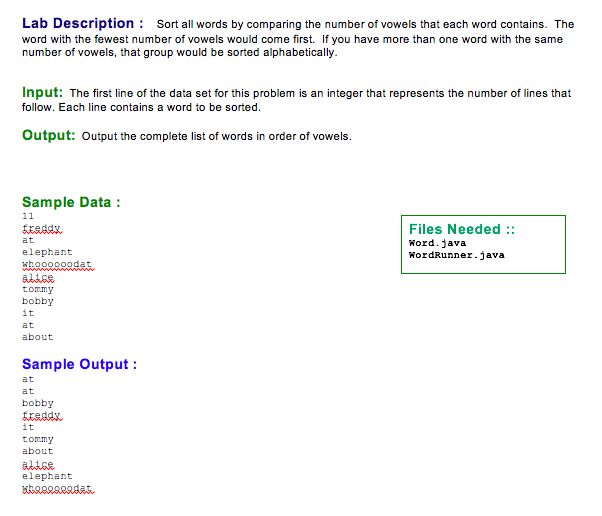
Task: Click "alice" in the Sample Output list
Action: [x=38, y=464]
